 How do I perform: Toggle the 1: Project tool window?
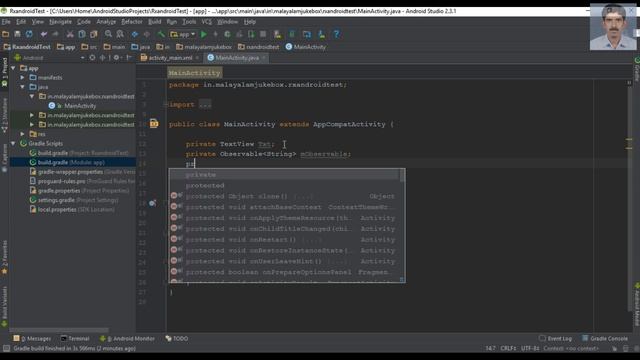pyautogui.click(x=4, y=72)
